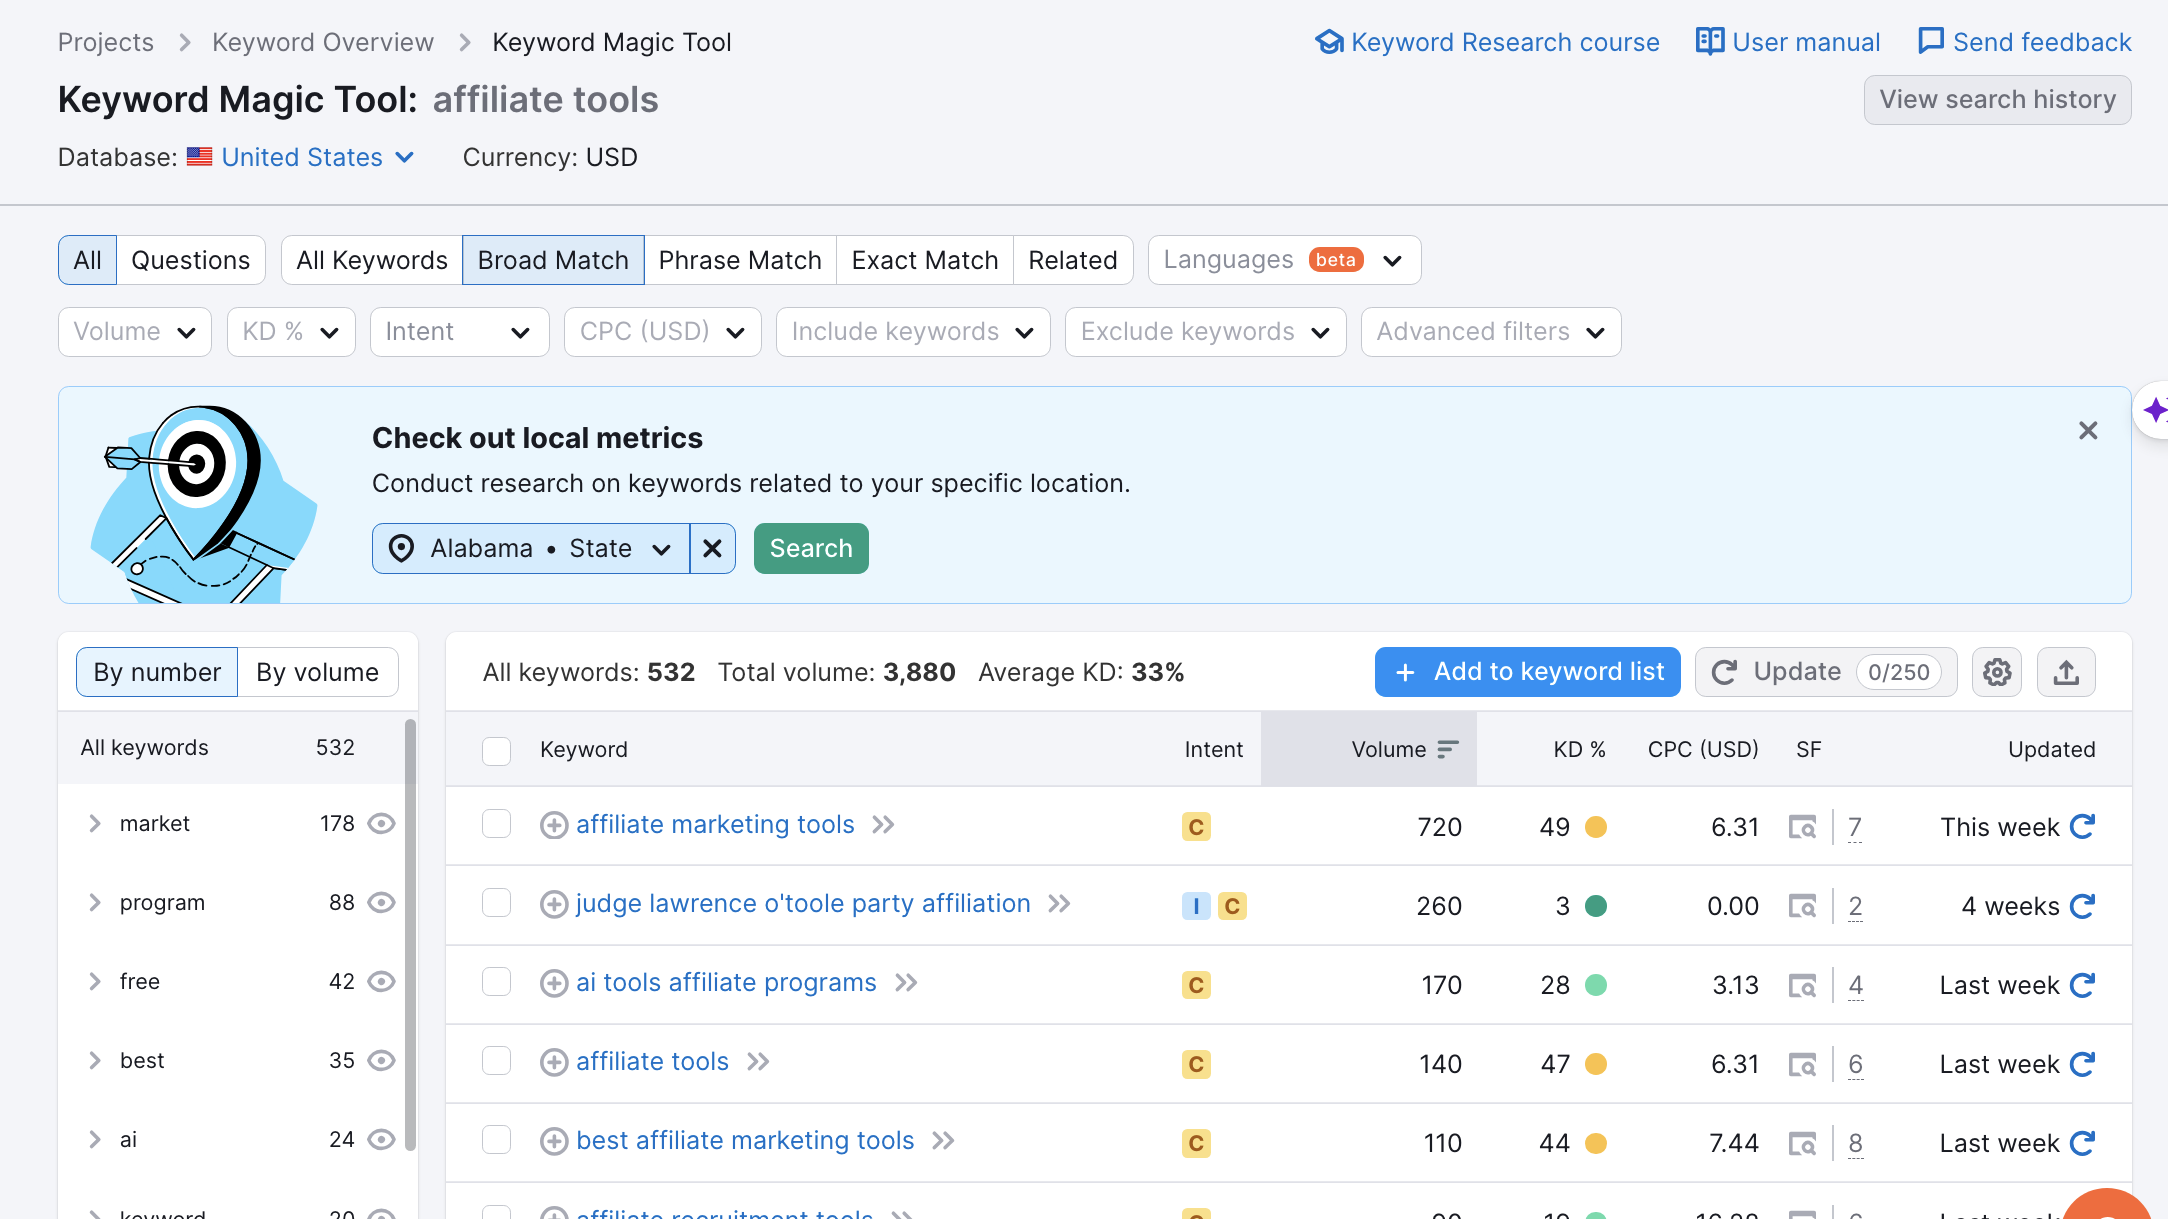The height and width of the screenshot is (1219, 2168).
Task: Open the KD % filter dropdown
Action: pyautogui.click(x=291, y=332)
